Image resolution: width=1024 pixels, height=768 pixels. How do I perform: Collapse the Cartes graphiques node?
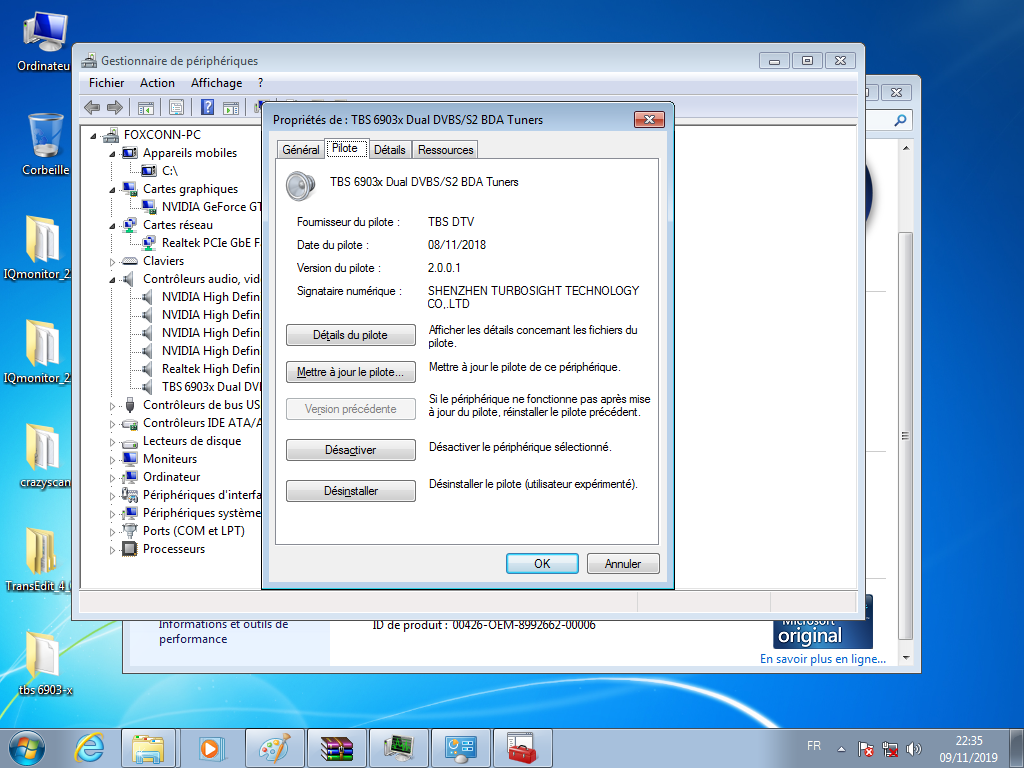(113, 189)
